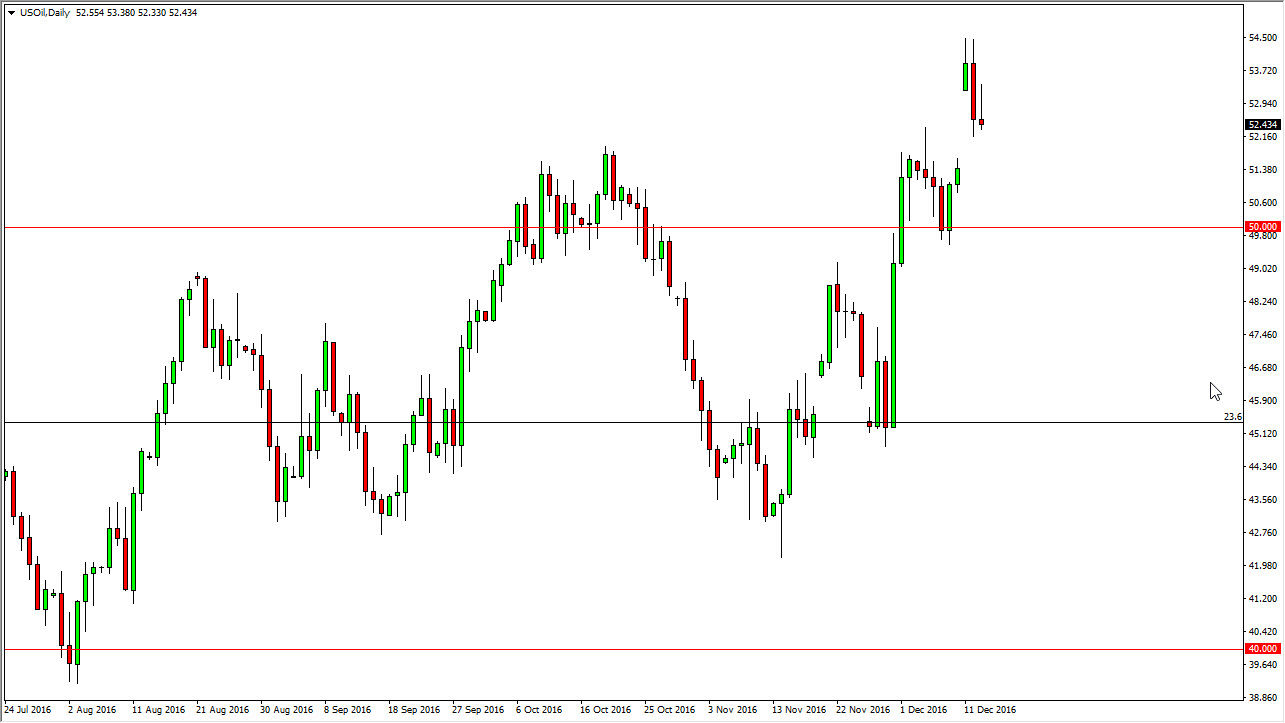Image resolution: width=1285 pixels, height=723 pixels.
Task: Expand the USOil,Daily symbol dropdown arrow
Action: 11,13
